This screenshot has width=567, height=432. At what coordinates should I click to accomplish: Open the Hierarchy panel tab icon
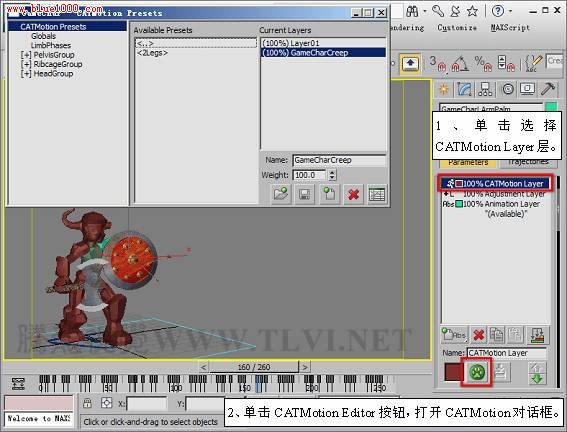pos(485,89)
